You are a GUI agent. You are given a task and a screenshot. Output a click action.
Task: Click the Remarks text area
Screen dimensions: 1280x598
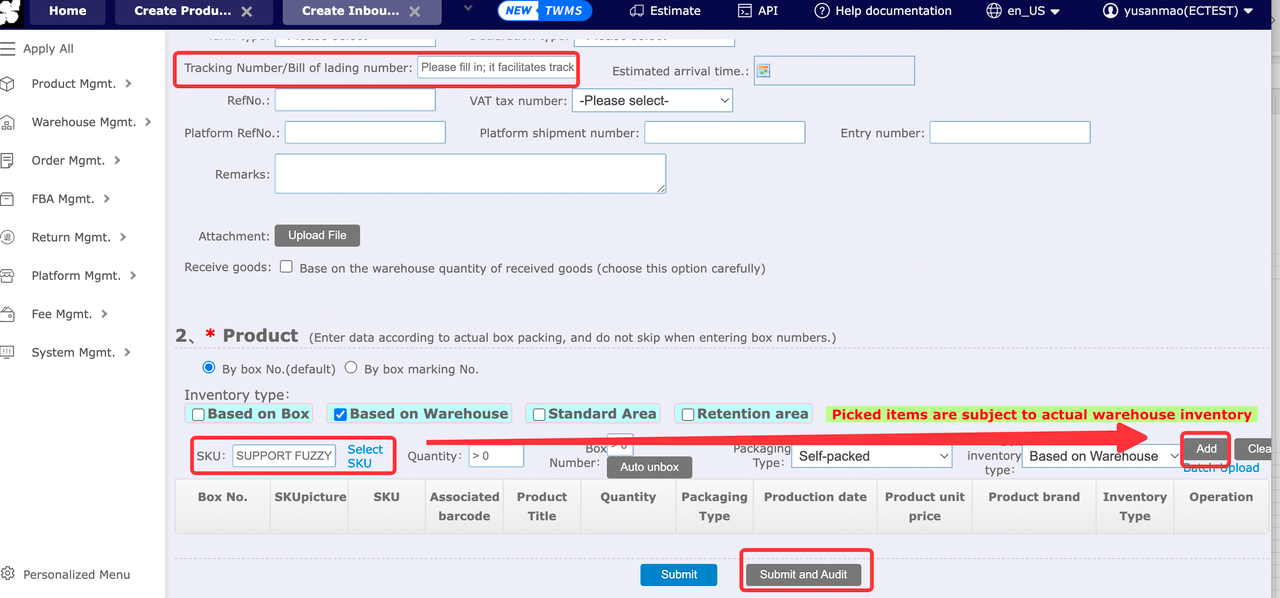[470, 173]
